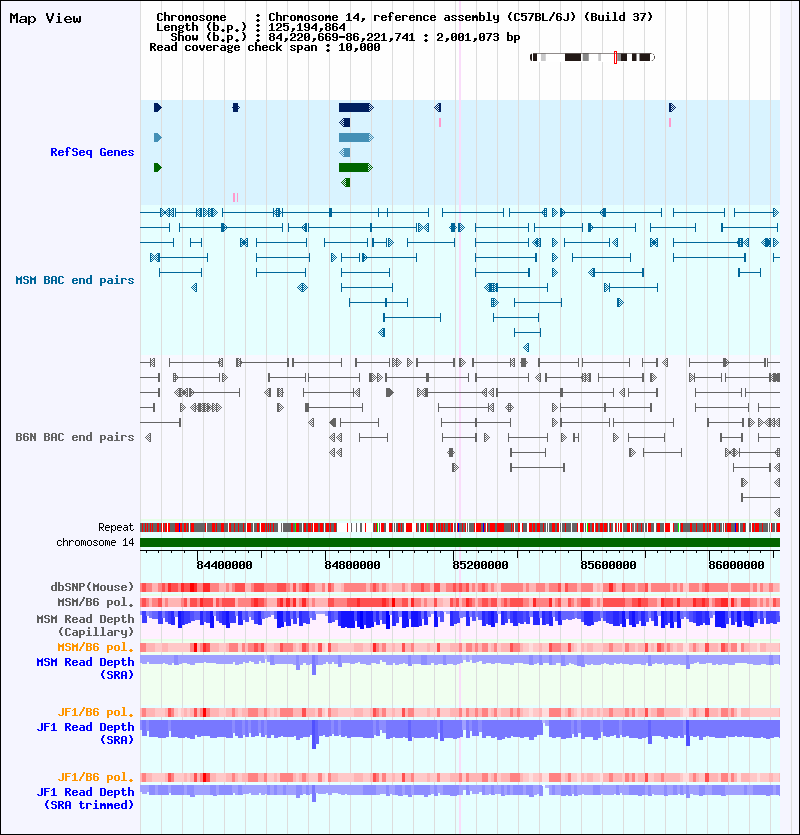Click the green arrow gene at far left of RefSeq
Screen dimensions: 800x835
(158, 167)
